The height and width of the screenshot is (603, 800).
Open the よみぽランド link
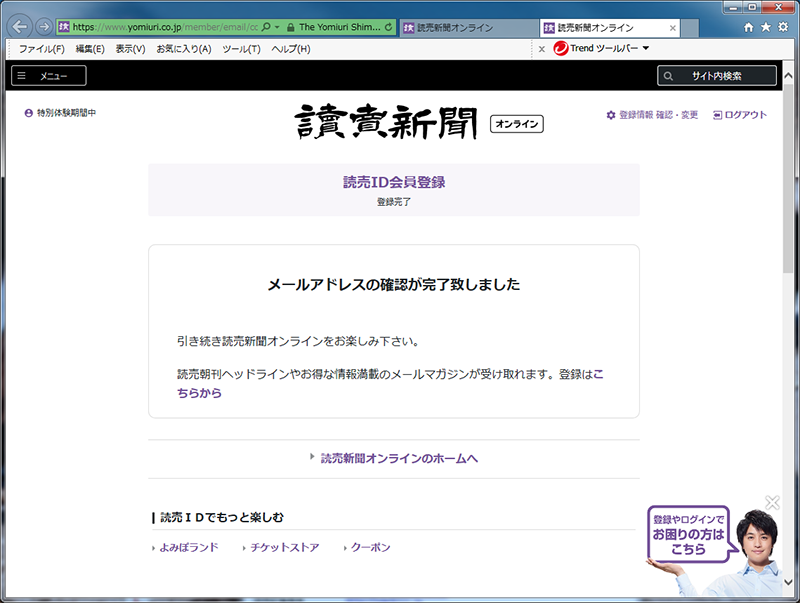point(189,547)
